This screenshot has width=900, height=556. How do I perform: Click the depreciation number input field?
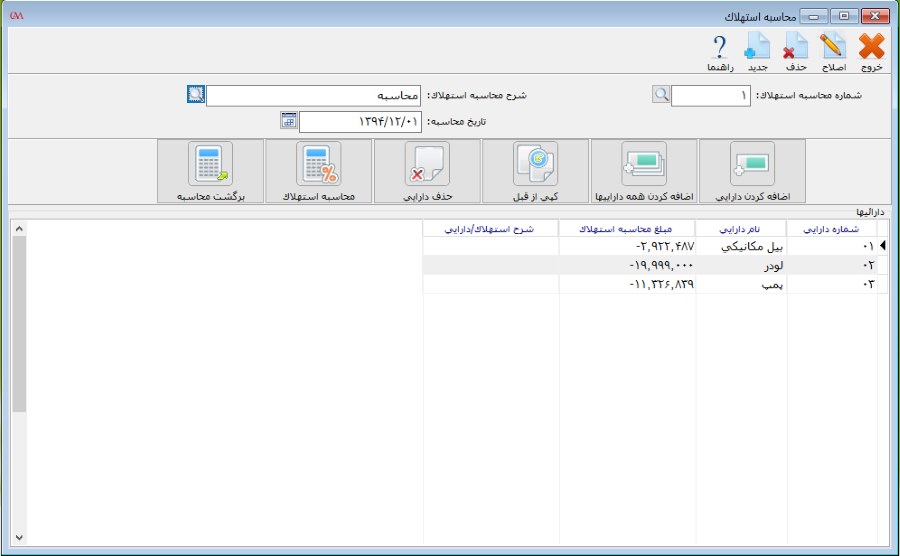[x=710, y=96]
